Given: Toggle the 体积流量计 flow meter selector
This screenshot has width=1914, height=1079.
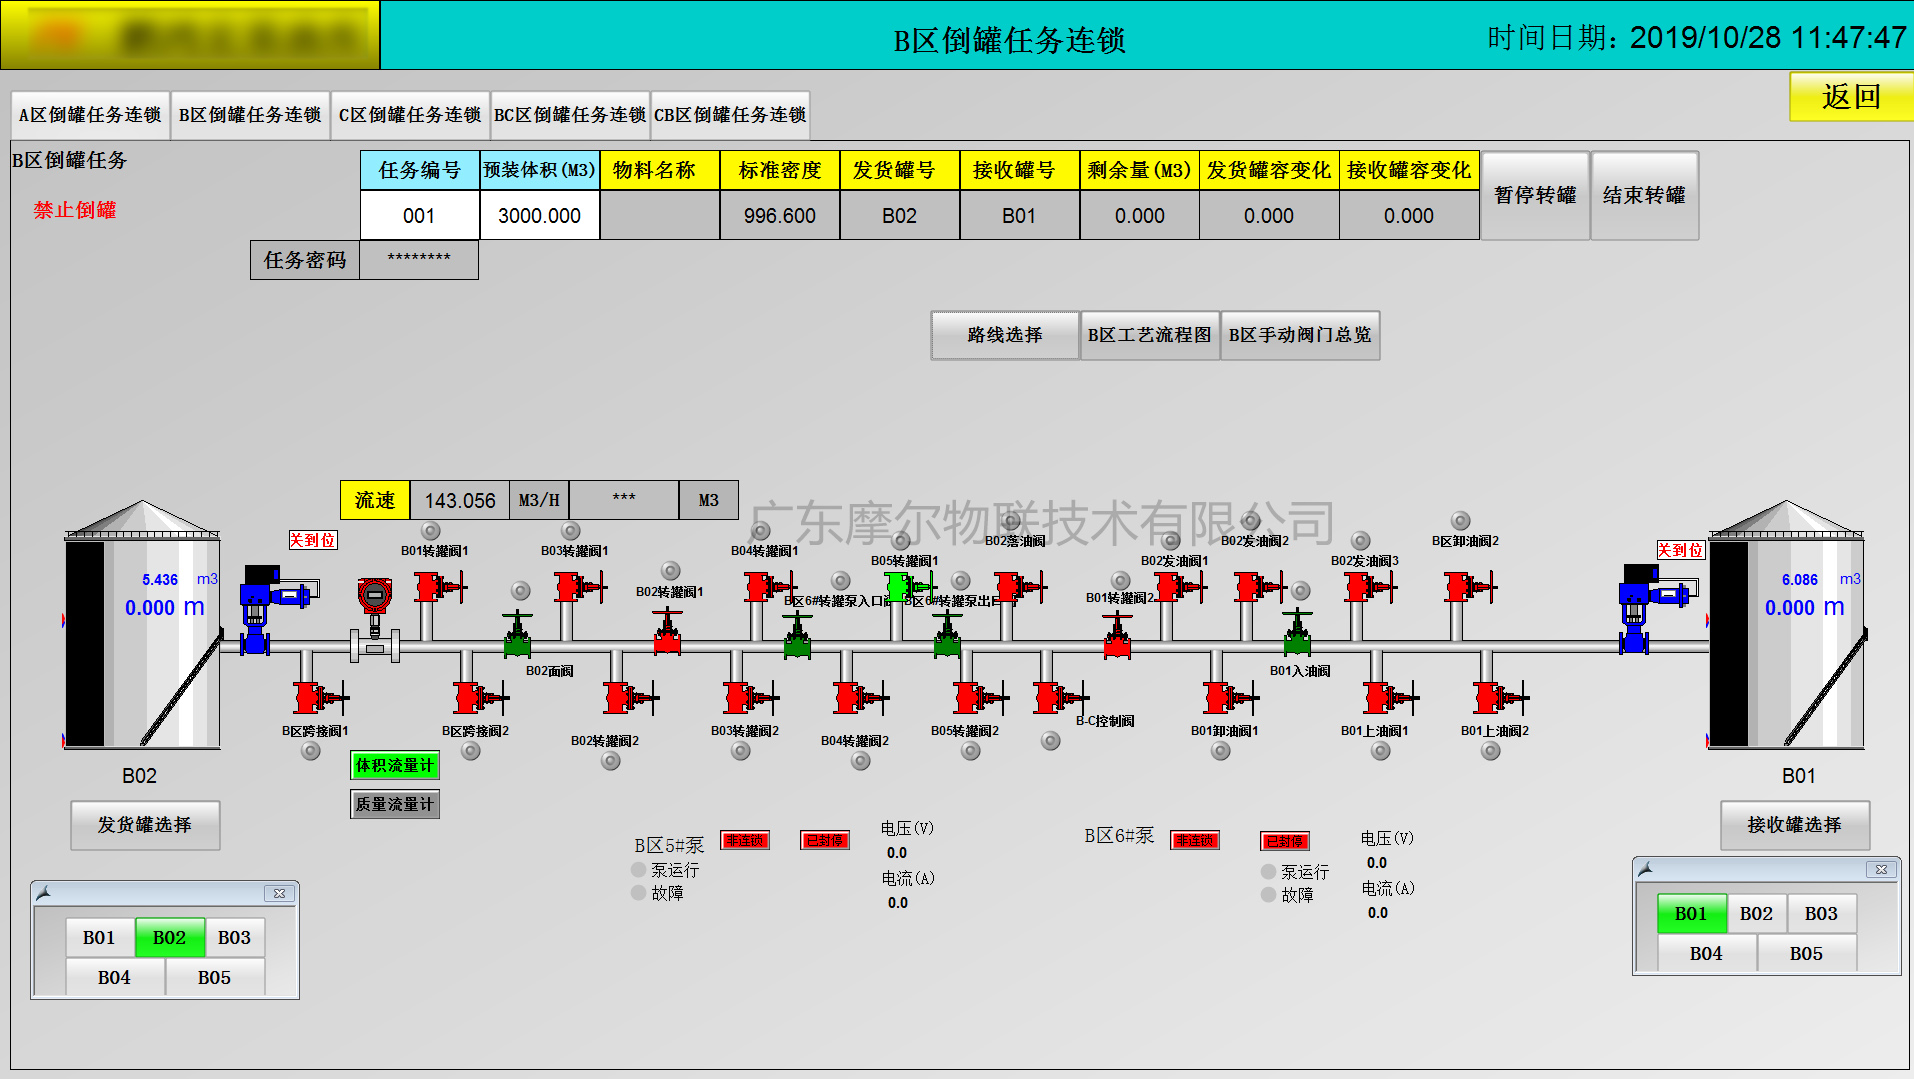Looking at the screenshot, I should coord(395,765).
